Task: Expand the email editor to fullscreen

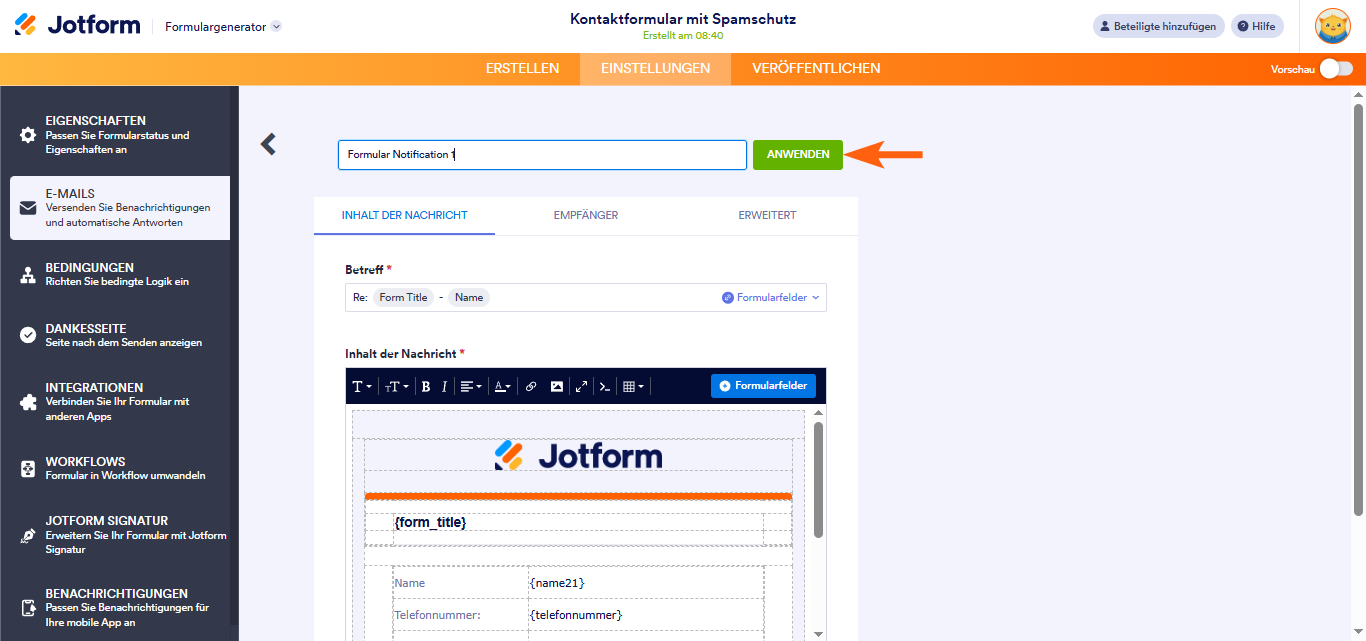Action: coord(581,385)
